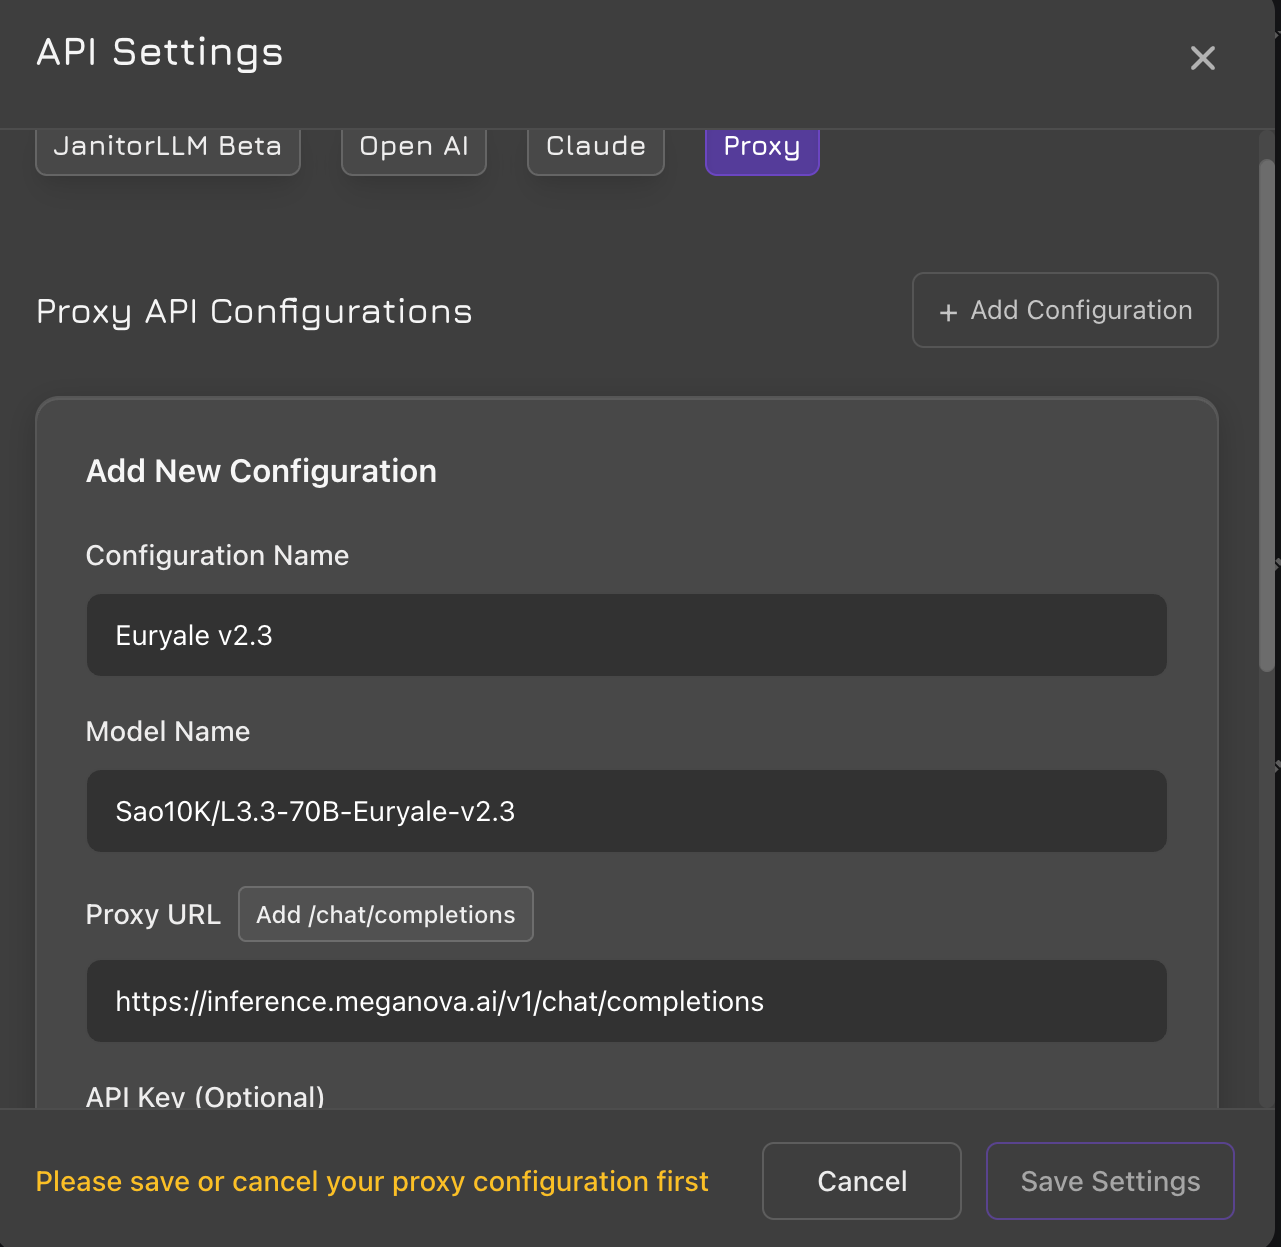Click the Proxy URL label
1281x1247 pixels.
pos(153,914)
